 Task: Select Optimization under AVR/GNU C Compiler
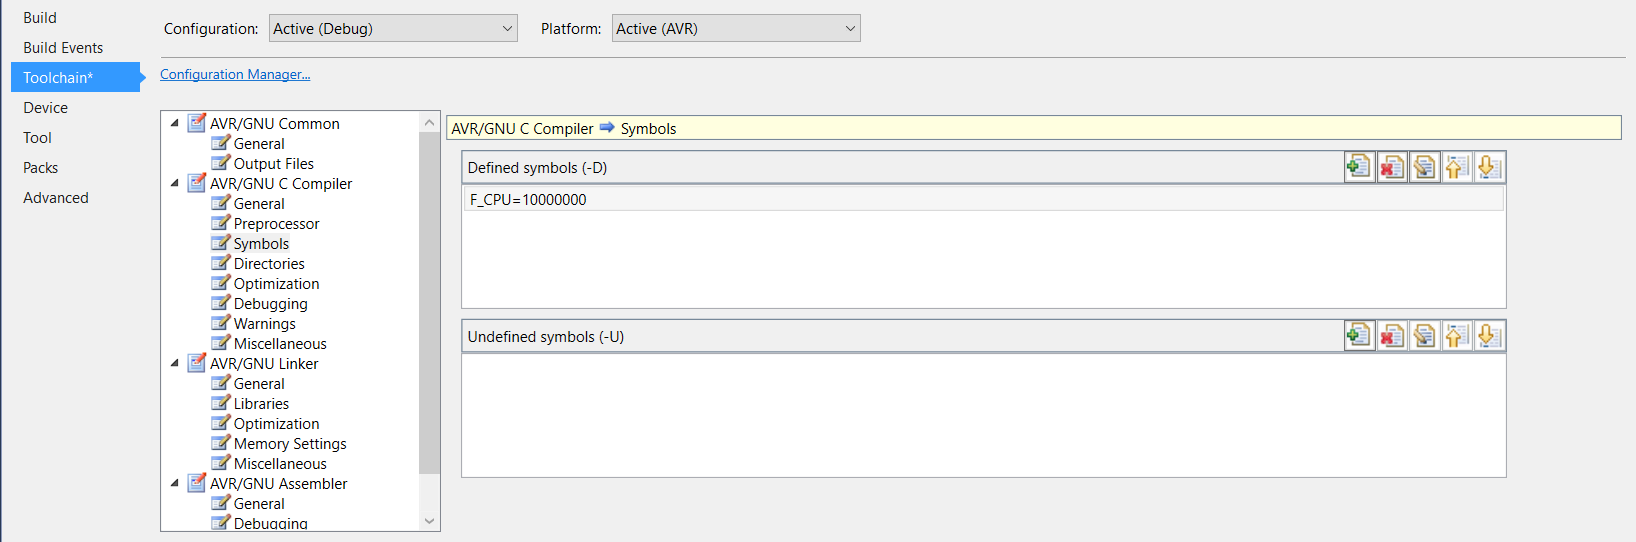coord(276,284)
